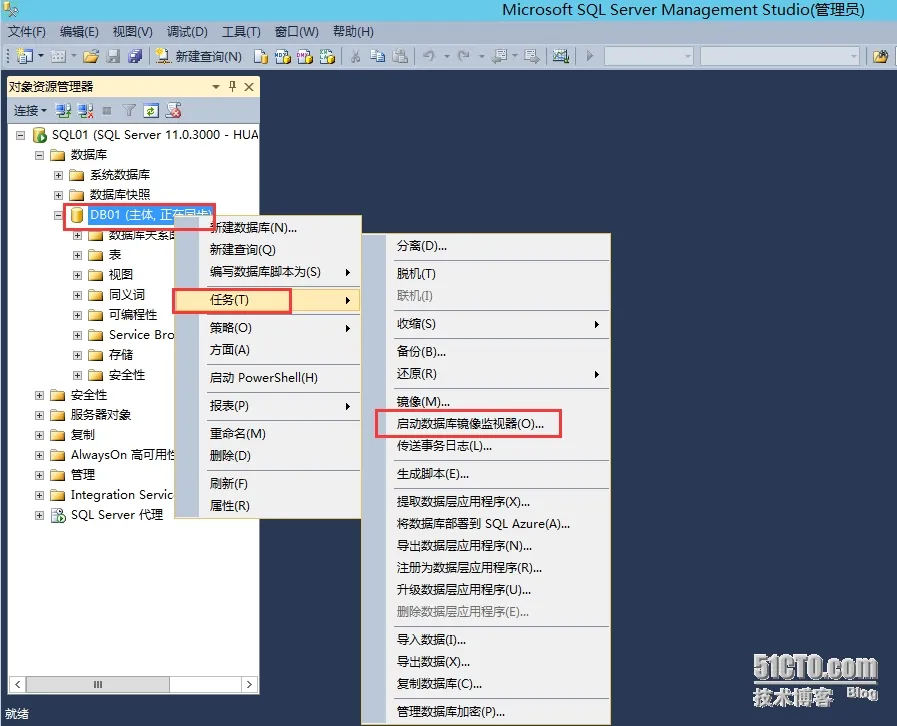Collapse the 数据库 folder node
This screenshot has width=897, height=726.
(x=39, y=155)
